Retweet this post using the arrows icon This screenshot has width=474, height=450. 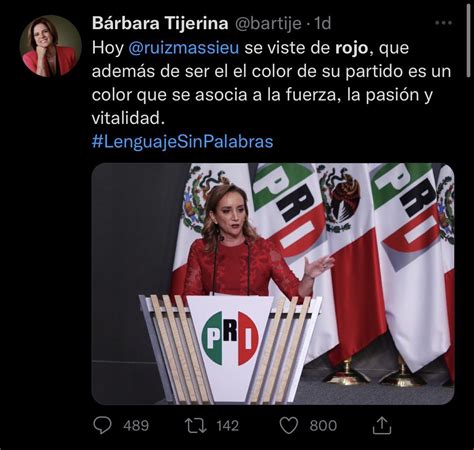tap(196, 426)
